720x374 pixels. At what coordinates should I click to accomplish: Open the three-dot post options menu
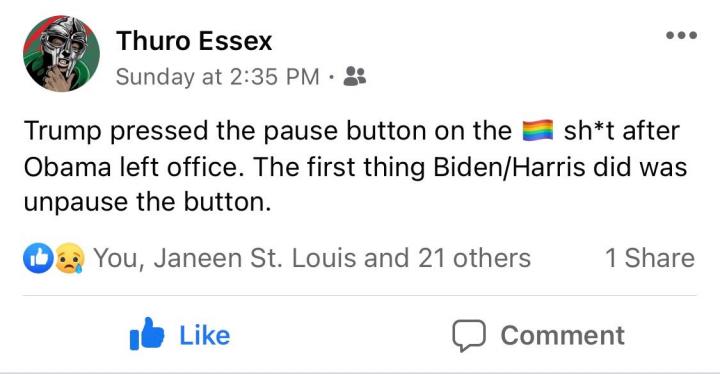click(682, 35)
